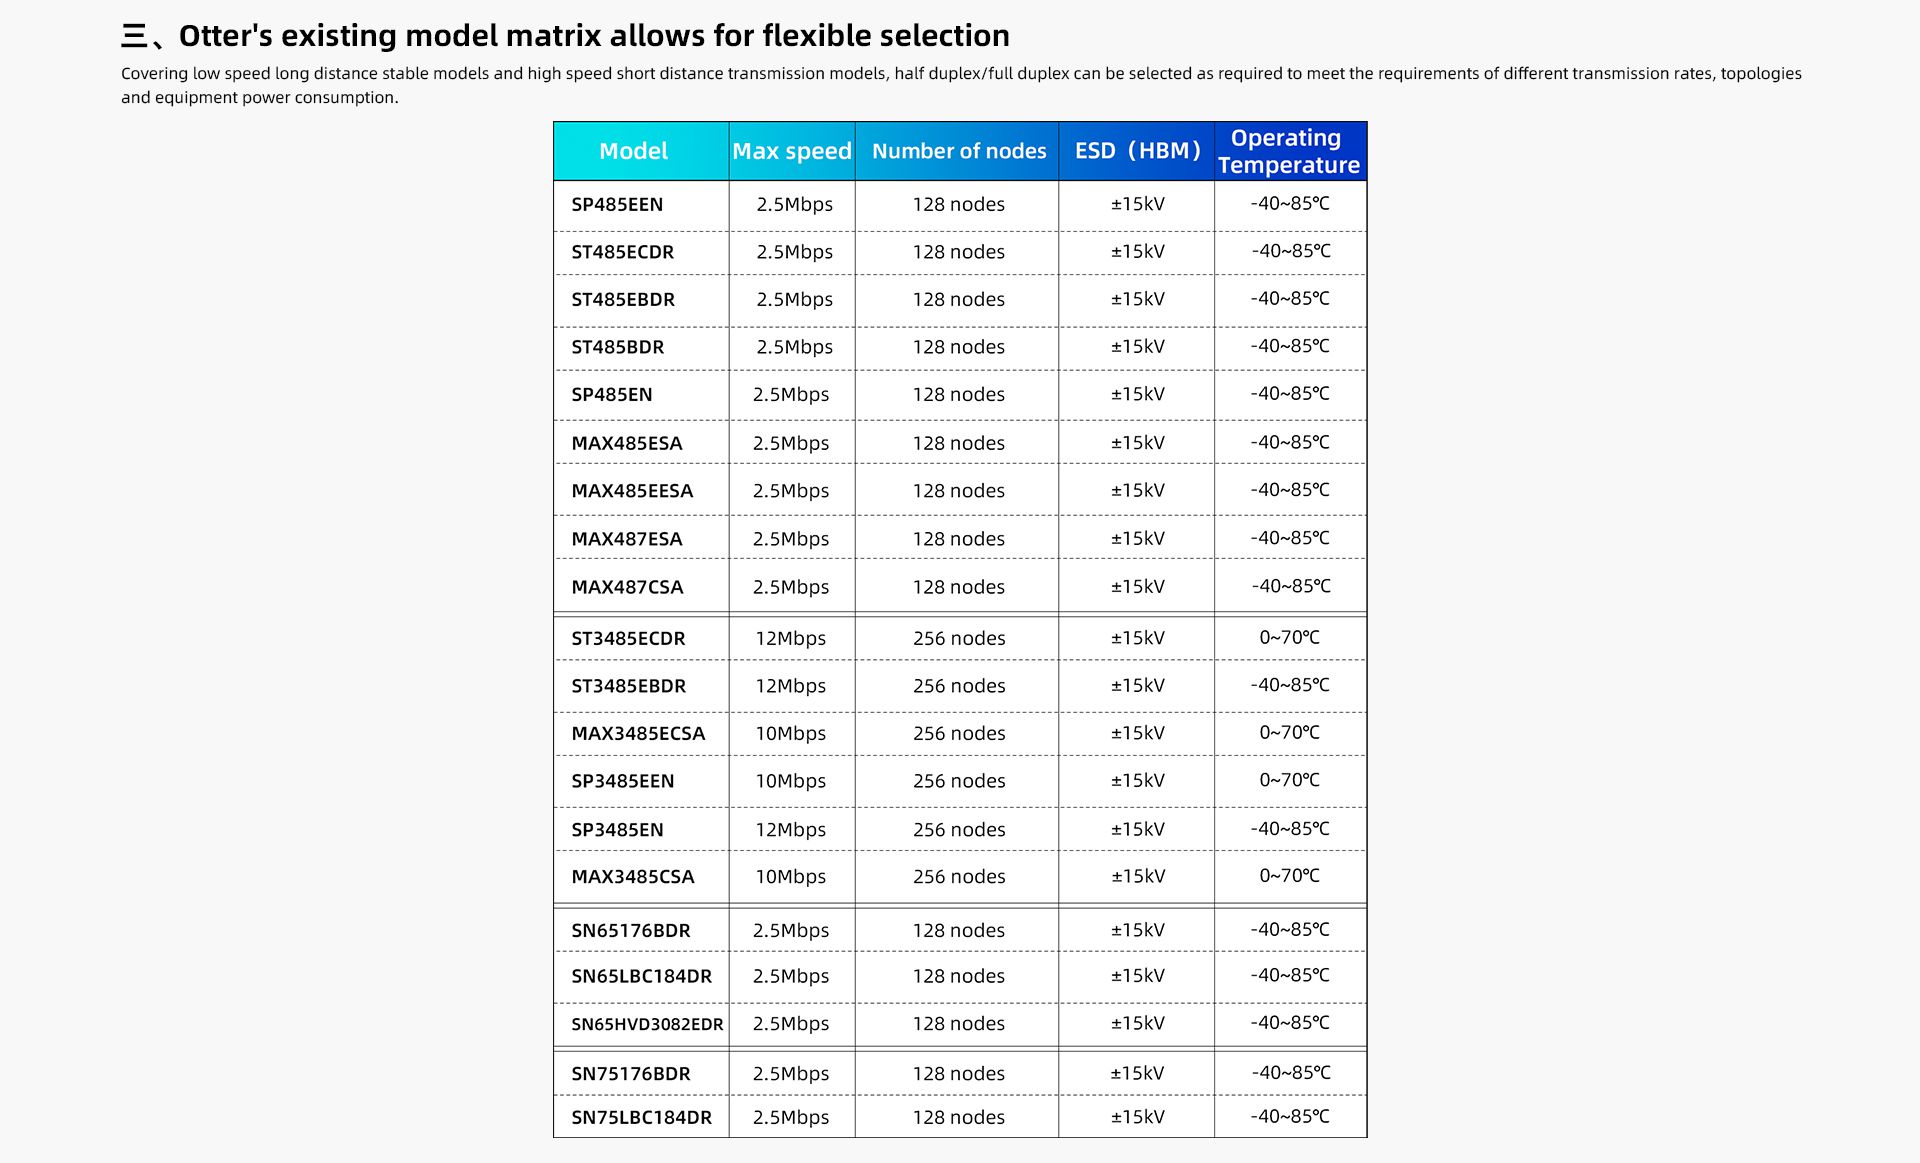The width and height of the screenshot is (1920, 1163).
Task: Click the Operating Temperature header
Action: click(x=1288, y=151)
